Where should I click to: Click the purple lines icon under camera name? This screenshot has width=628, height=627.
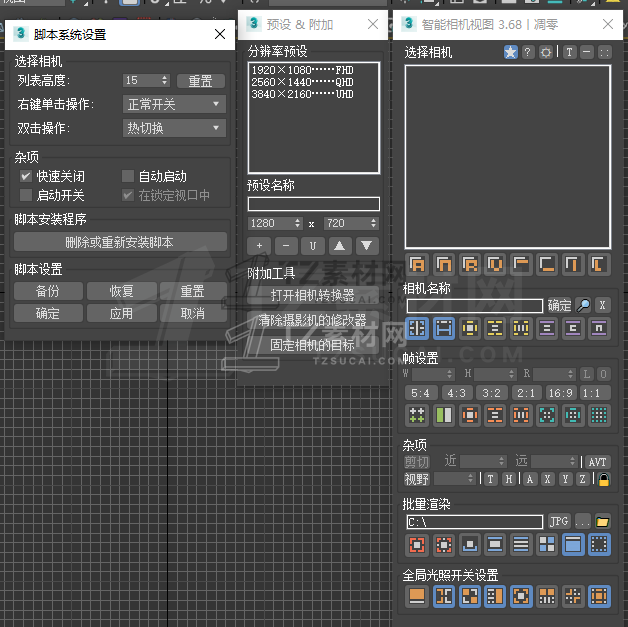pyautogui.click(x=547, y=329)
